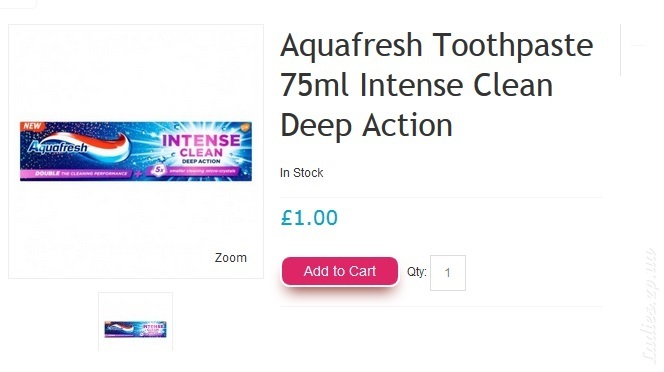This screenshot has width=664, height=372.
Task: Focus the Qty quantity input field
Action: point(448,273)
